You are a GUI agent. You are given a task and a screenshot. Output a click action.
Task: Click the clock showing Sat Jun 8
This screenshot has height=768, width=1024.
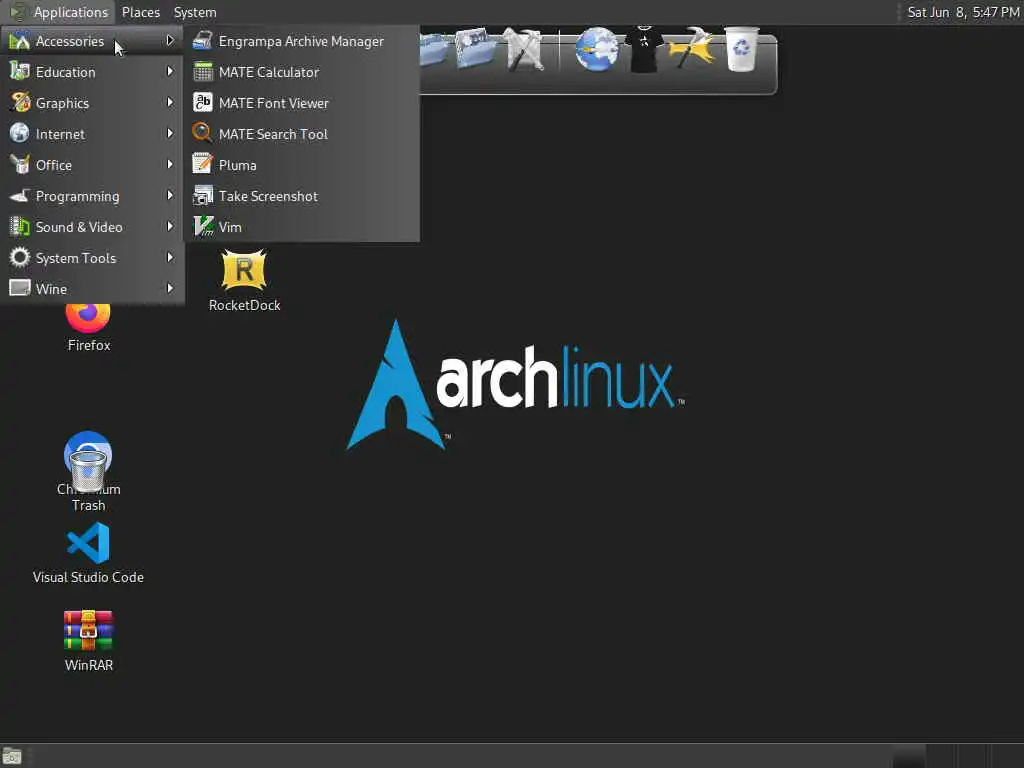coord(963,12)
